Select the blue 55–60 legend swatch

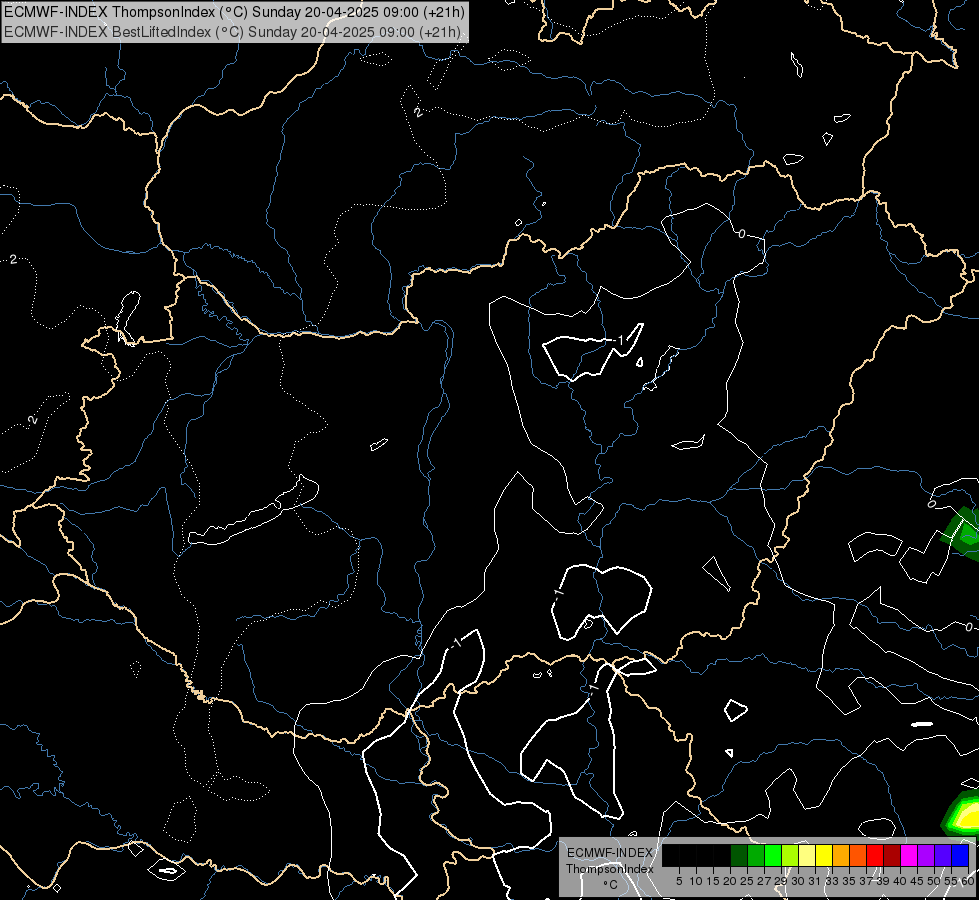tap(960, 855)
